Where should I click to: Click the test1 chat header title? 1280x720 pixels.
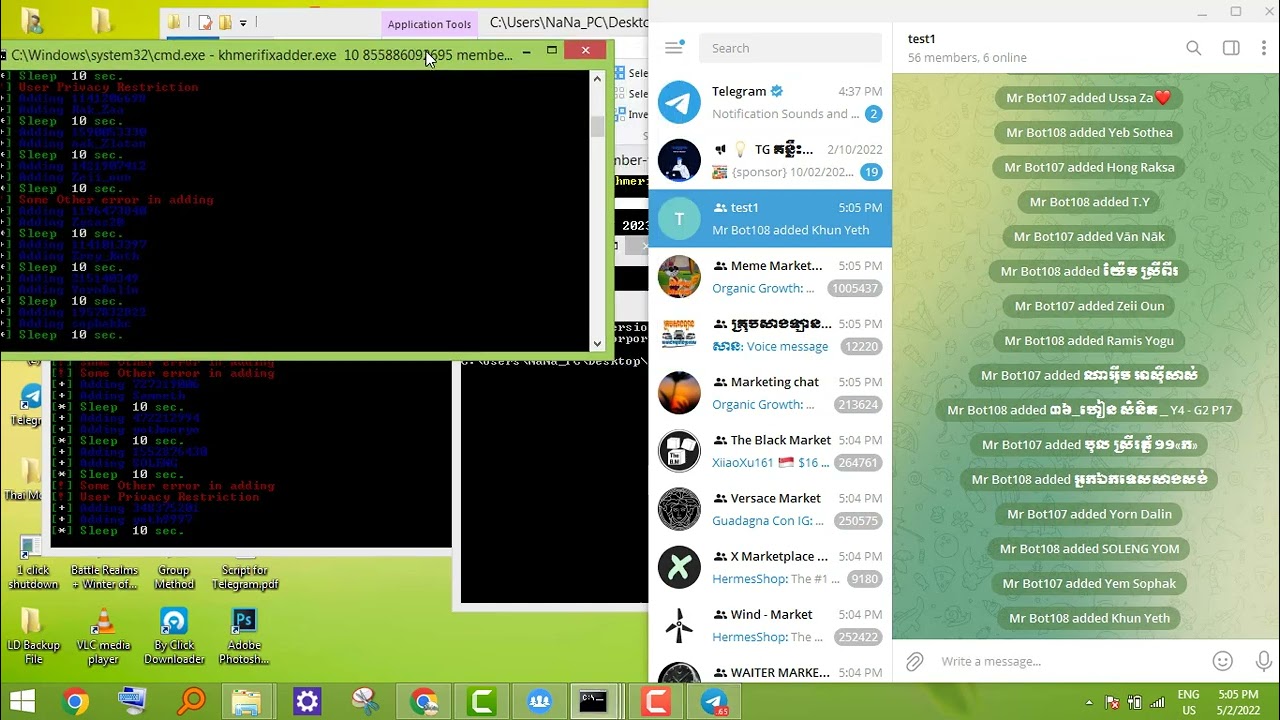click(x=922, y=39)
